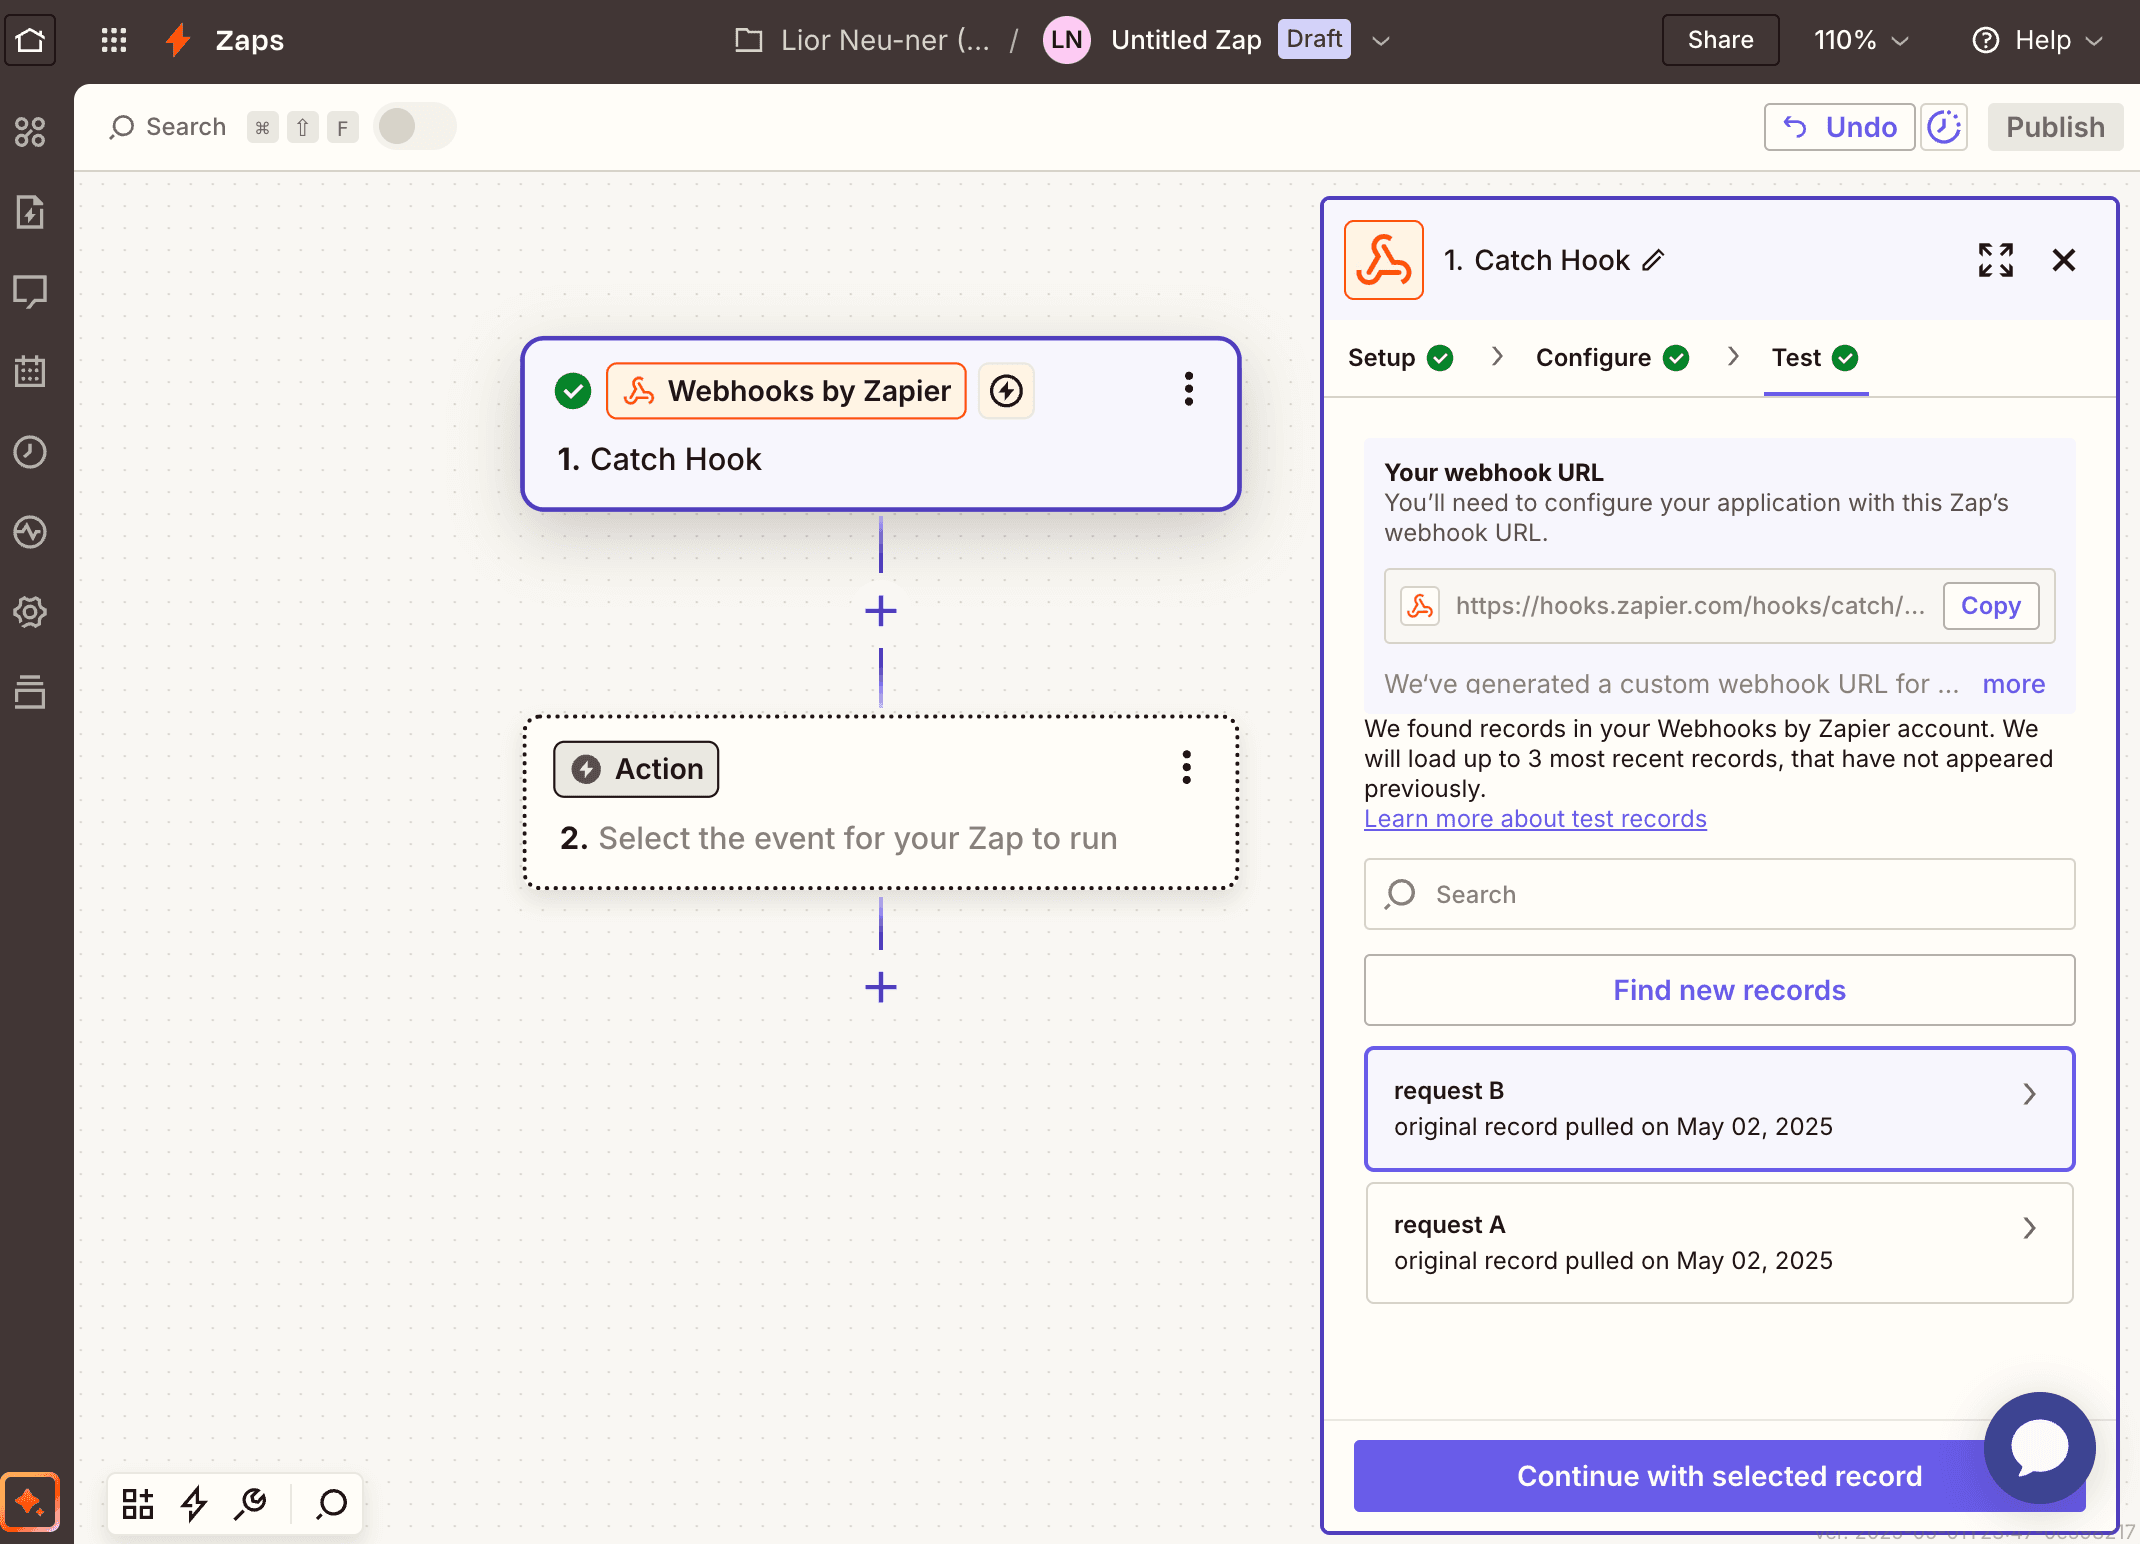The width and height of the screenshot is (2140, 1544).
Task: Click the Undo button
Action: pos(1839,127)
